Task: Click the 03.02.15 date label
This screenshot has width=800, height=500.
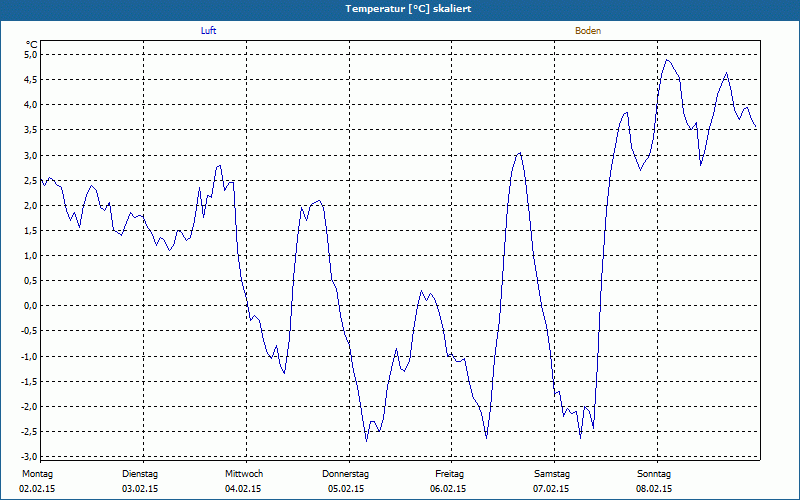Action: click(x=140, y=489)
